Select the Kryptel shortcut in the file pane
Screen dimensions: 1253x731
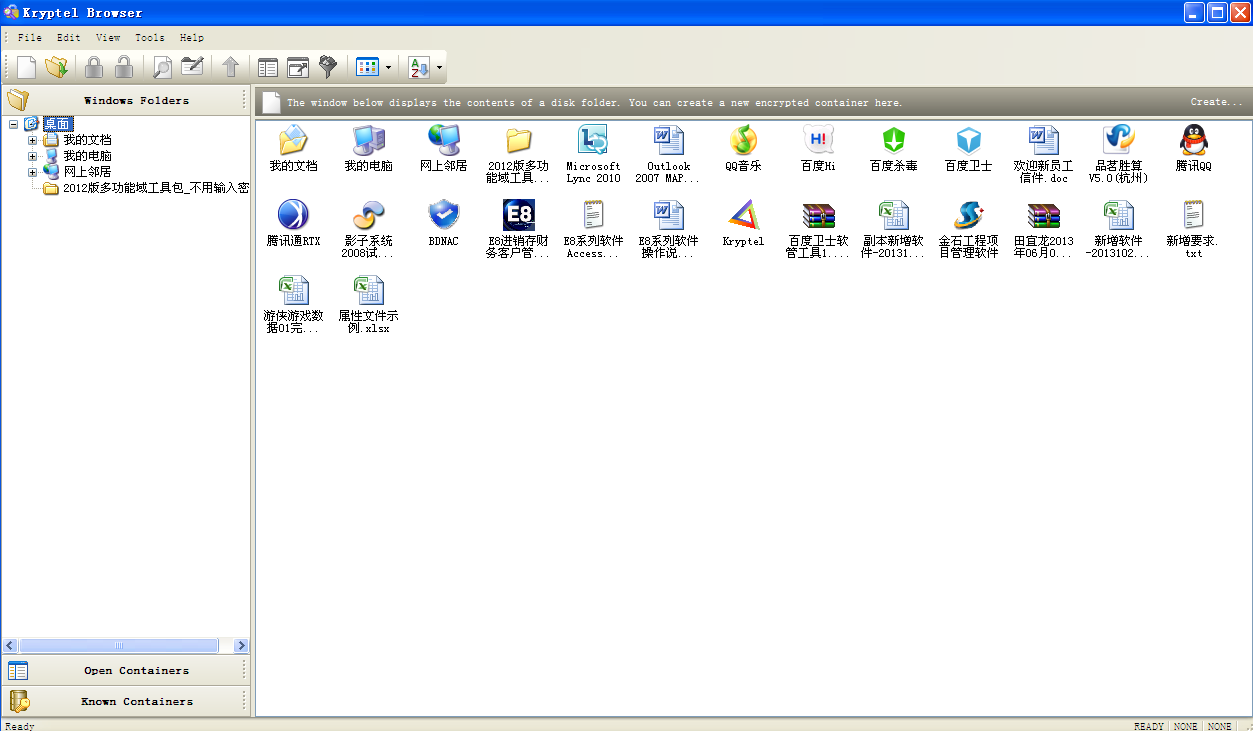(x=743, y=223)
